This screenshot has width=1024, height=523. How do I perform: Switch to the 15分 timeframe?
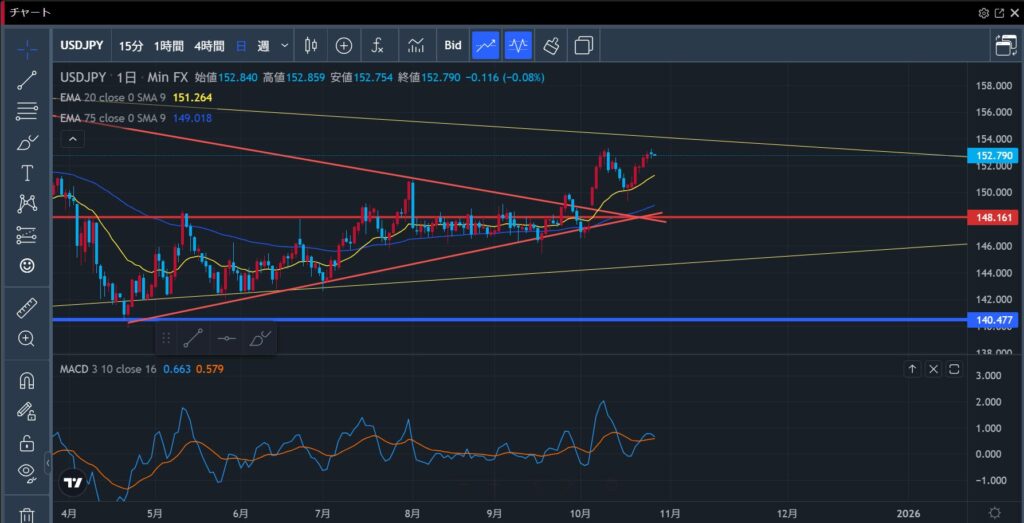(130, 45)
